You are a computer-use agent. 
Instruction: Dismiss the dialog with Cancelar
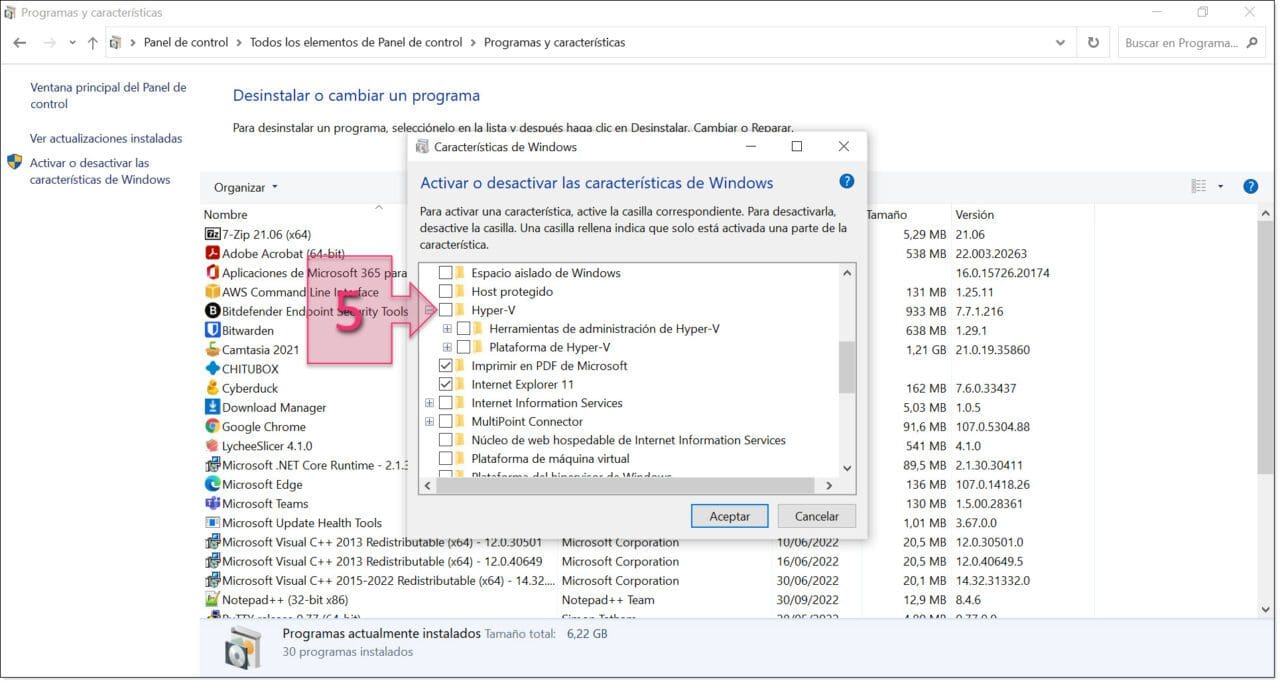click(816, 516)
